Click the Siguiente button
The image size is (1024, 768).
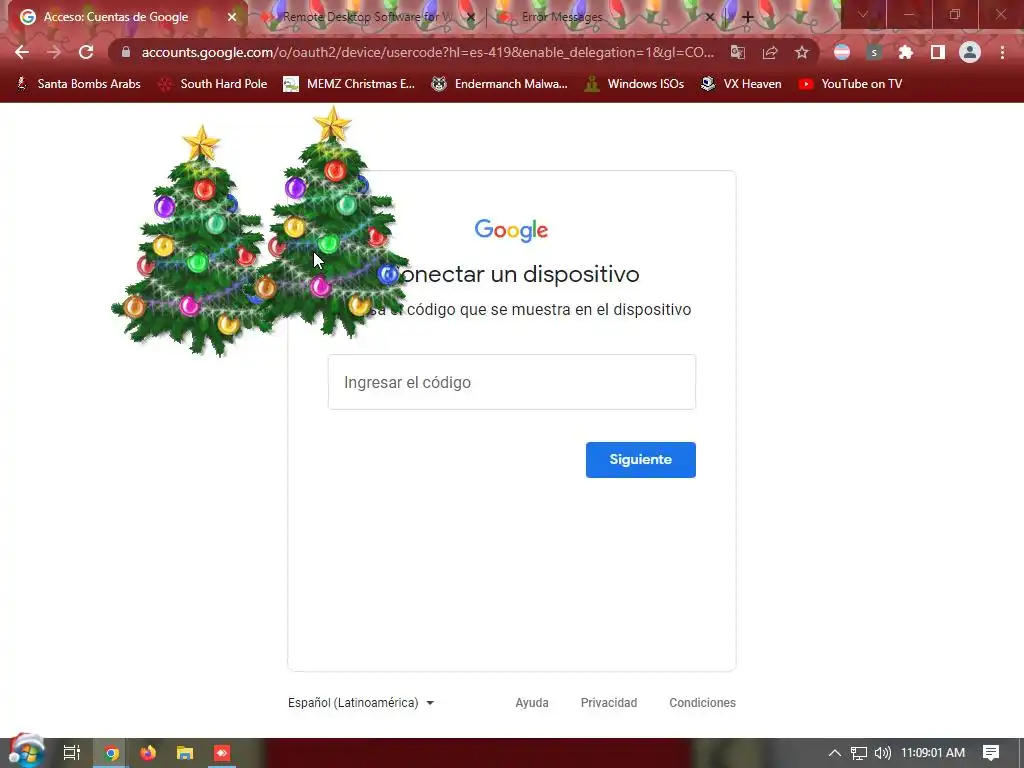pos(641,460)
